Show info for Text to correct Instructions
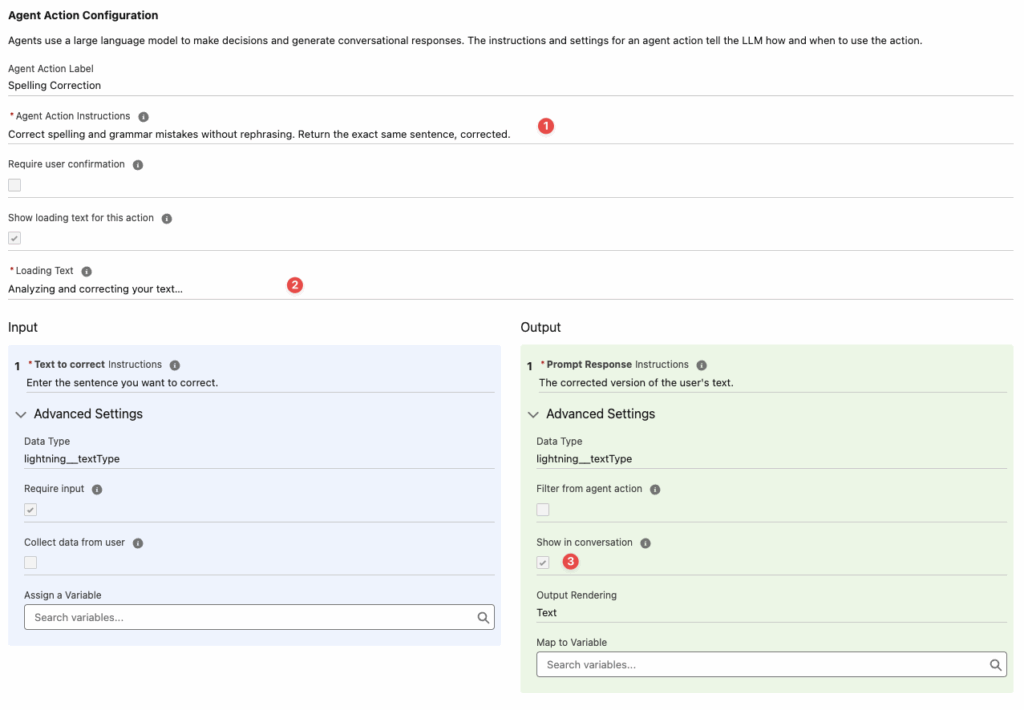The width and height of the screenshot is (1024, 710). [175, 365]
